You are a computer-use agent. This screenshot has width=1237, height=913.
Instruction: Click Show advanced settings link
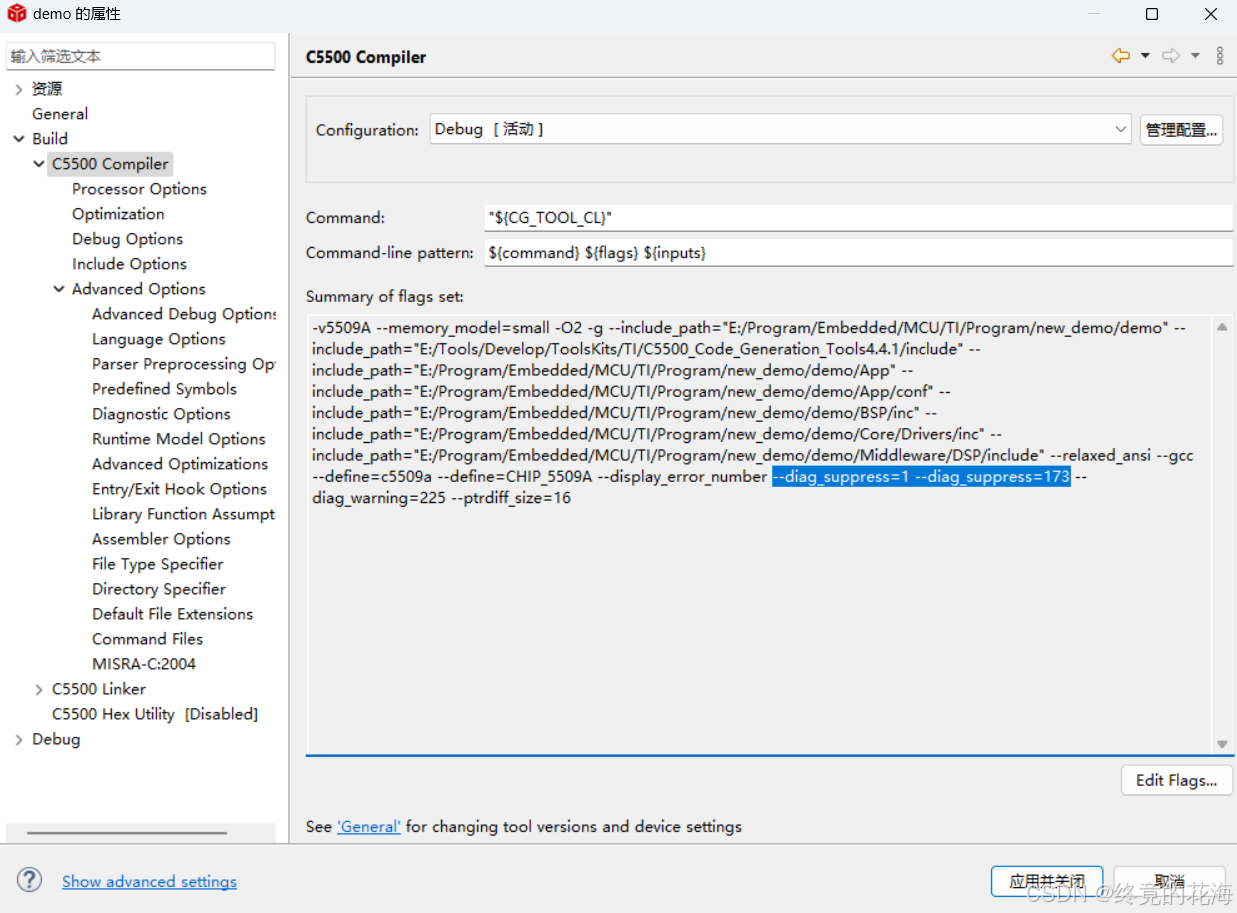tap(149, 881)
